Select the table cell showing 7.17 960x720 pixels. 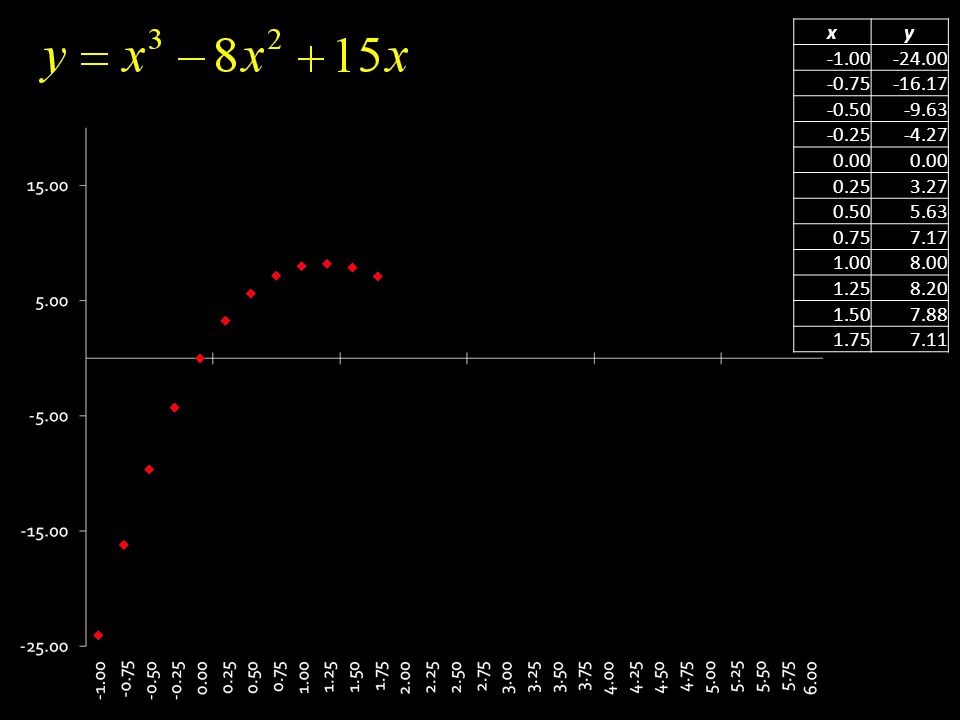[910, 237]
